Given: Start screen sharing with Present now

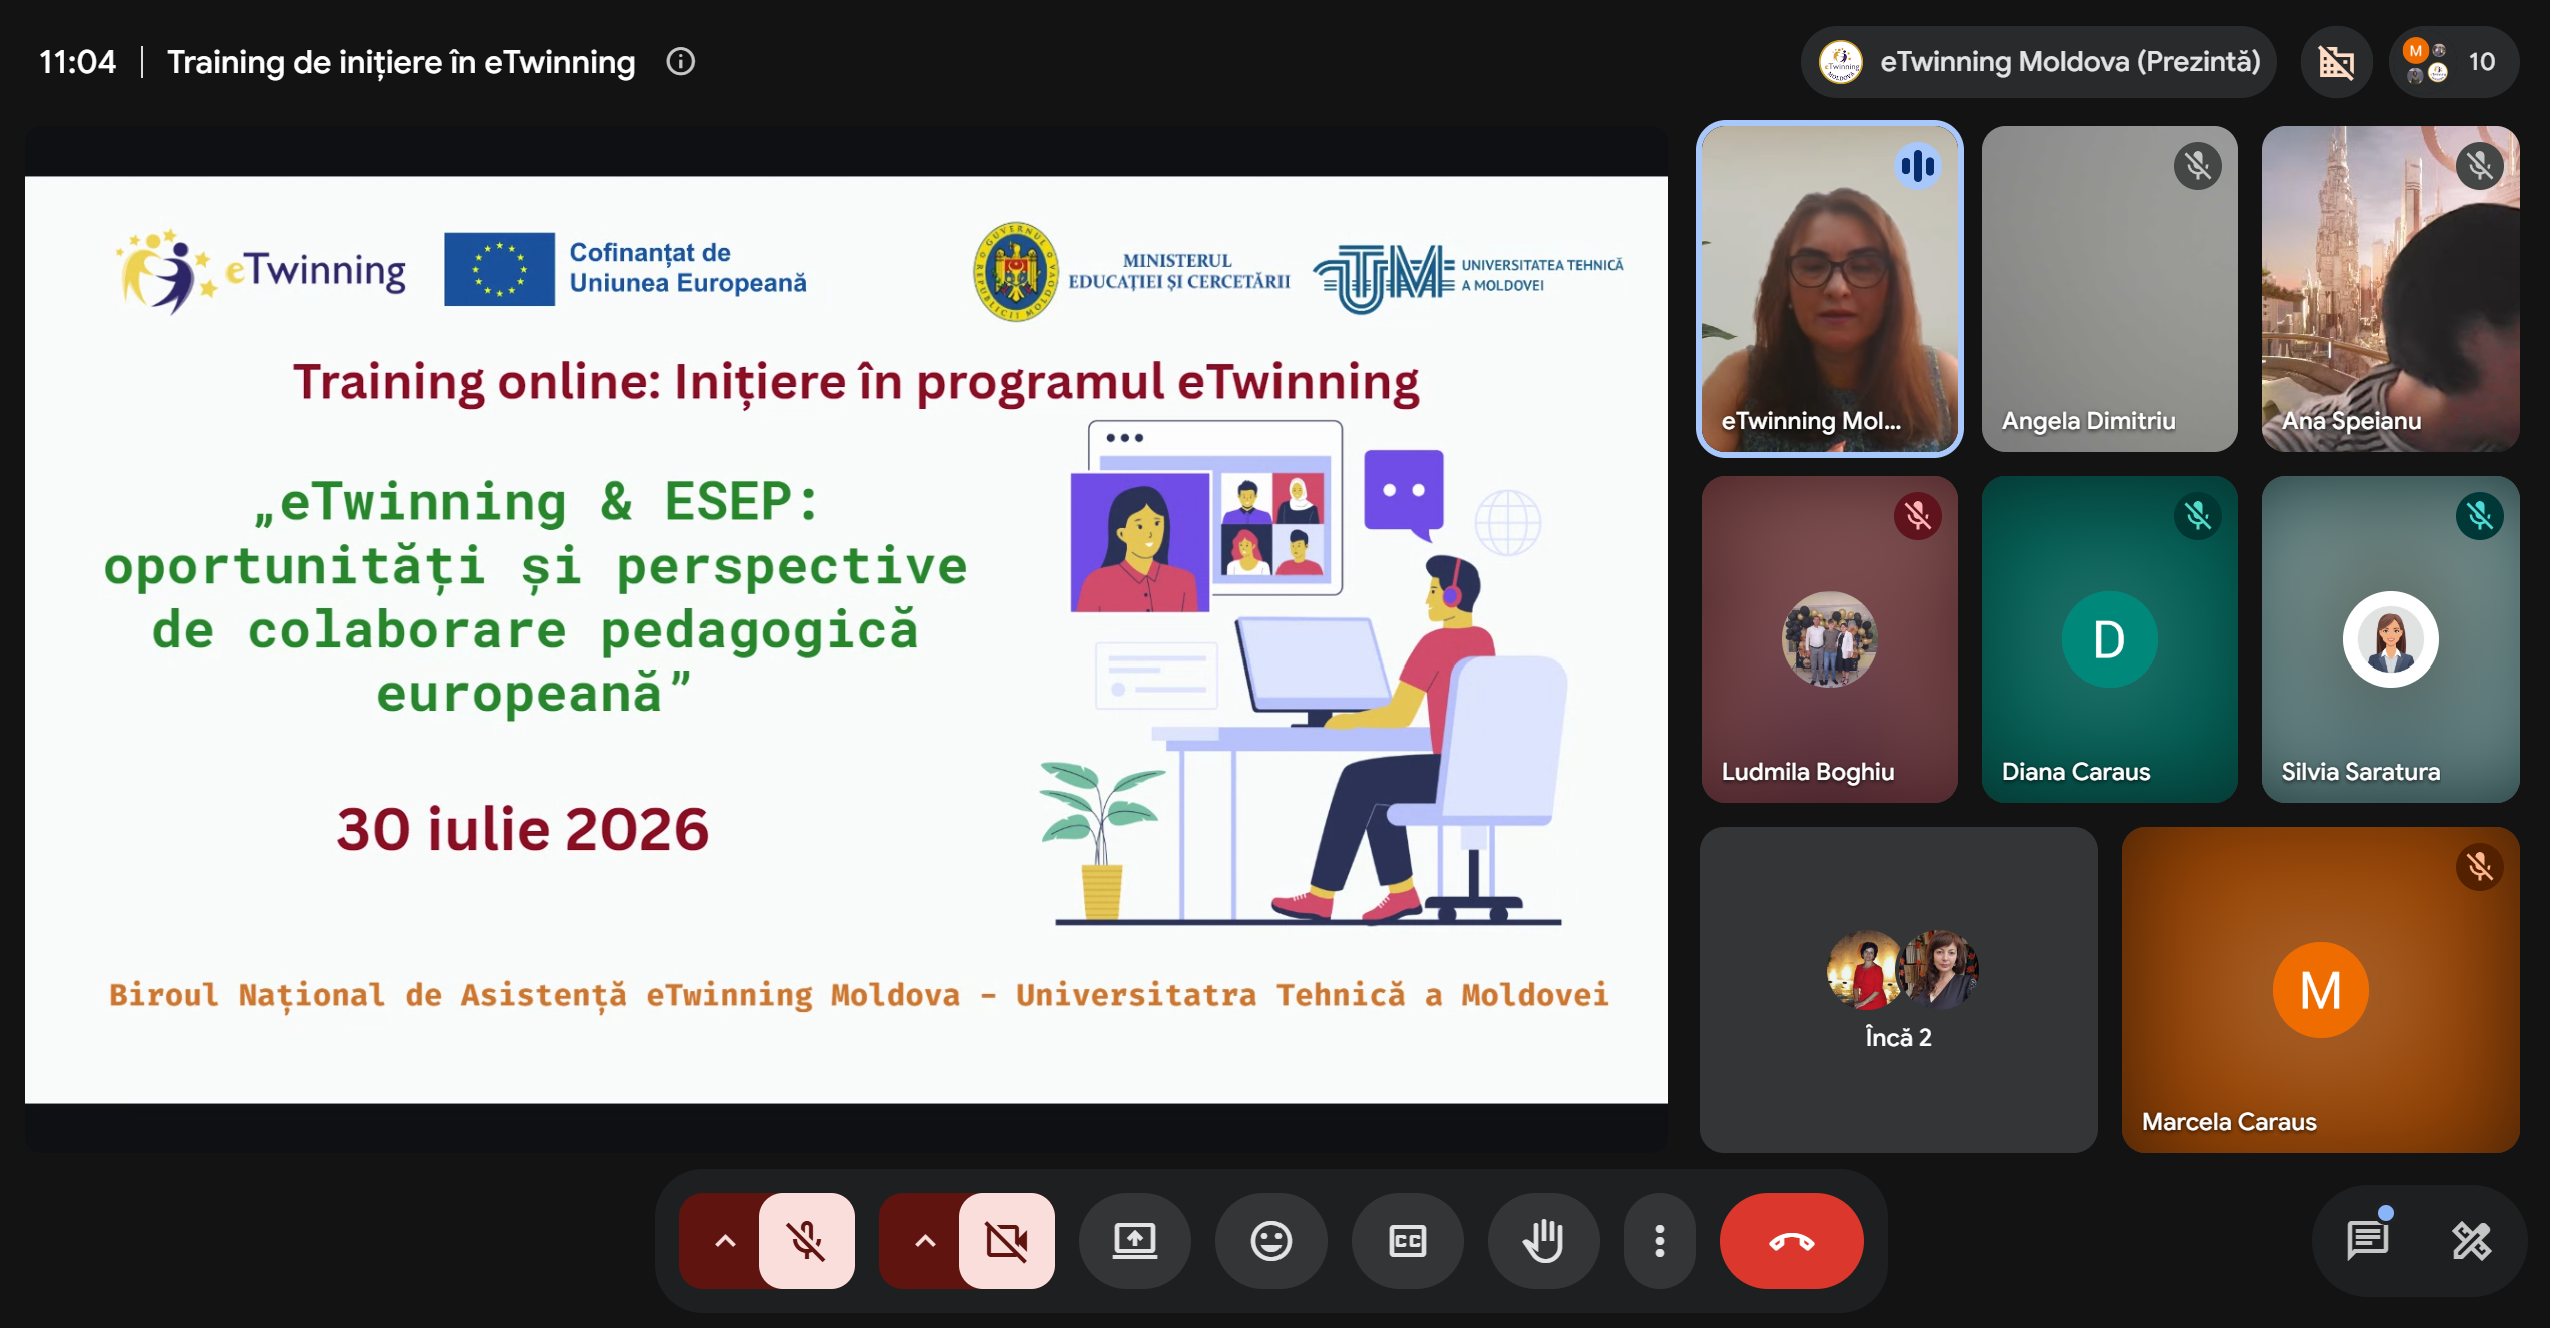Looking at the screenshot, I should coord(1135,1241).
